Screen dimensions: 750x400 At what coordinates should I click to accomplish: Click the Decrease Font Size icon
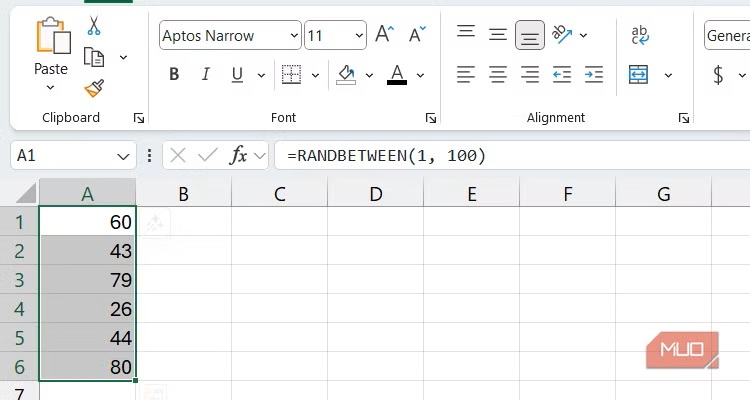coord(420,35)
